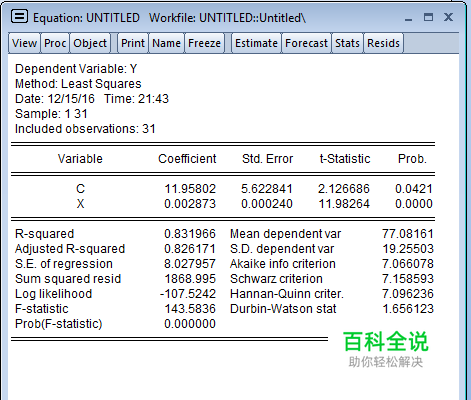Click the Std. Error column header
This screenshot has height=400, width=471.
(267, 159)
